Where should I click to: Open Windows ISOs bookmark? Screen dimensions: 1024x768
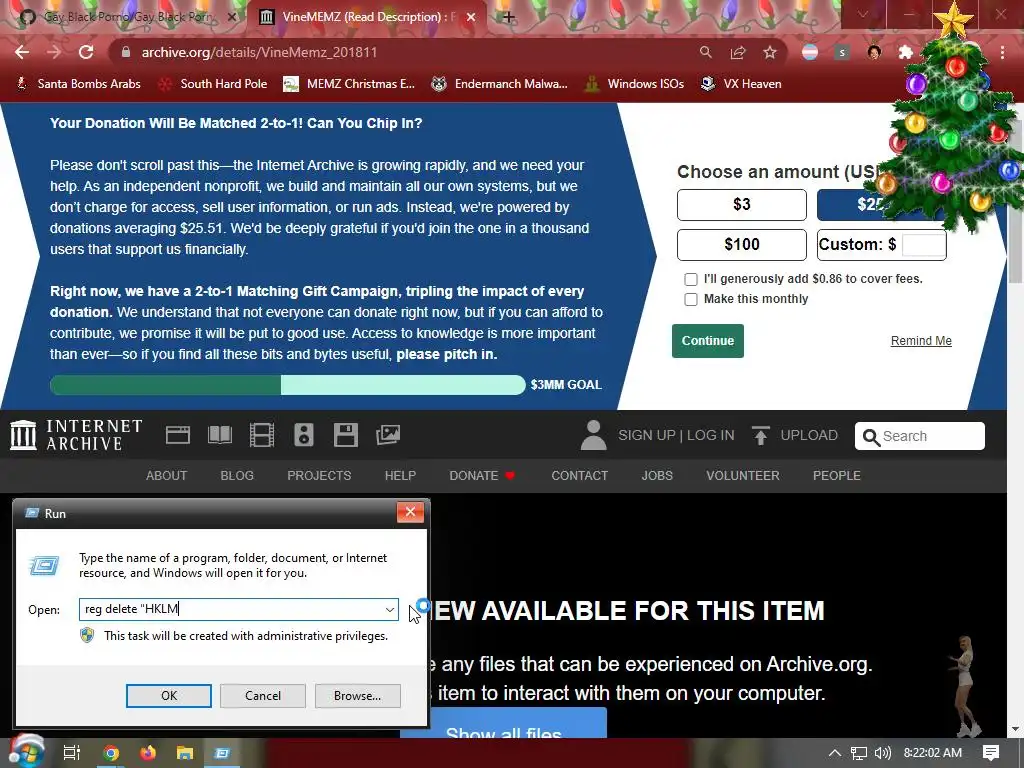[x=635, y=84]
